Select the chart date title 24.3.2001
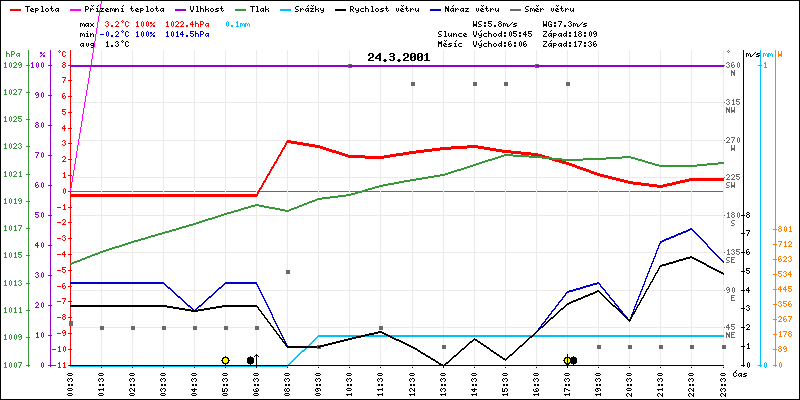The image size is (800, 400). pos(398,57)
